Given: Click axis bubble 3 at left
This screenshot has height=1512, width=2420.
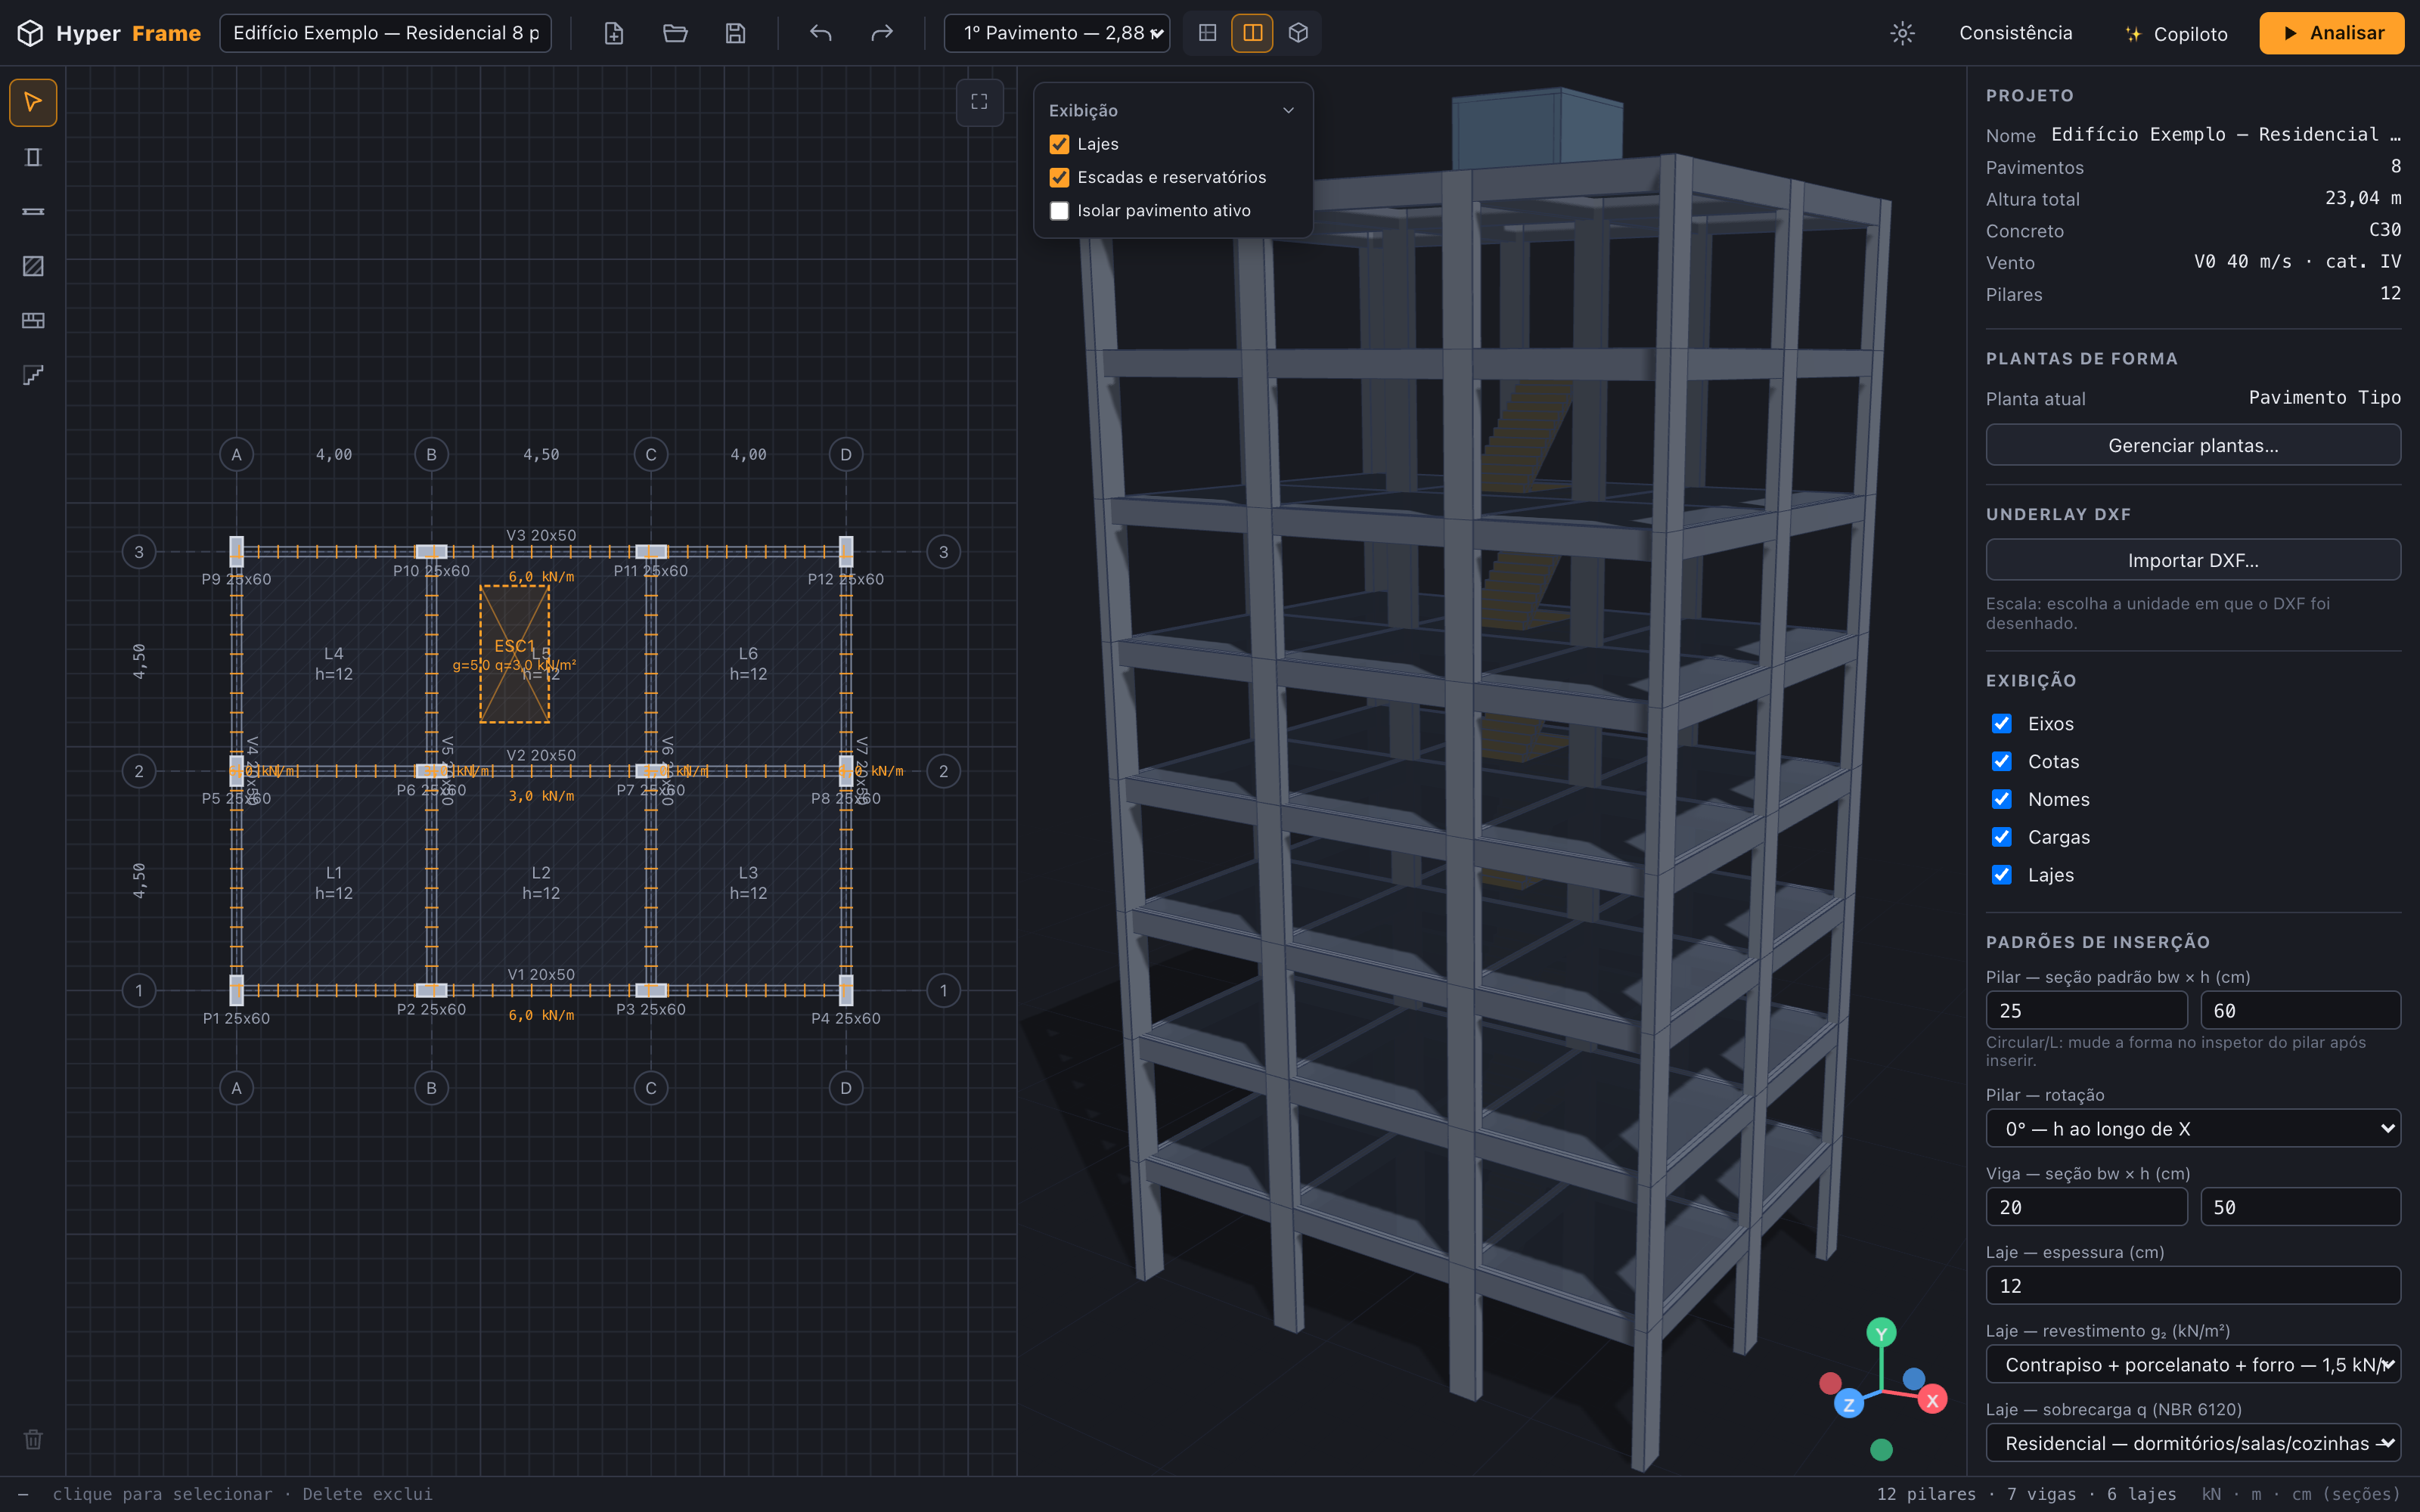Looking at the screenshot, I should (139, 552).
